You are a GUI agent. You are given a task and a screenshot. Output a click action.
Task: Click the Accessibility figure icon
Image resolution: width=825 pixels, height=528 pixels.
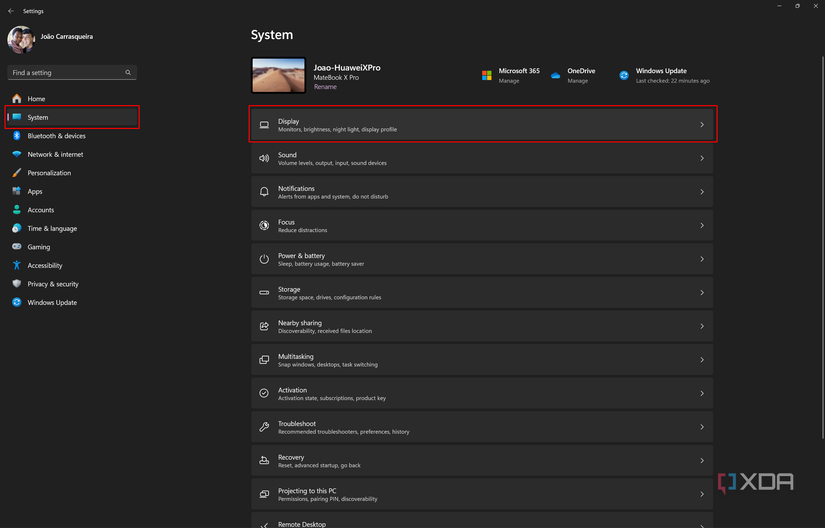pos(17,265)
